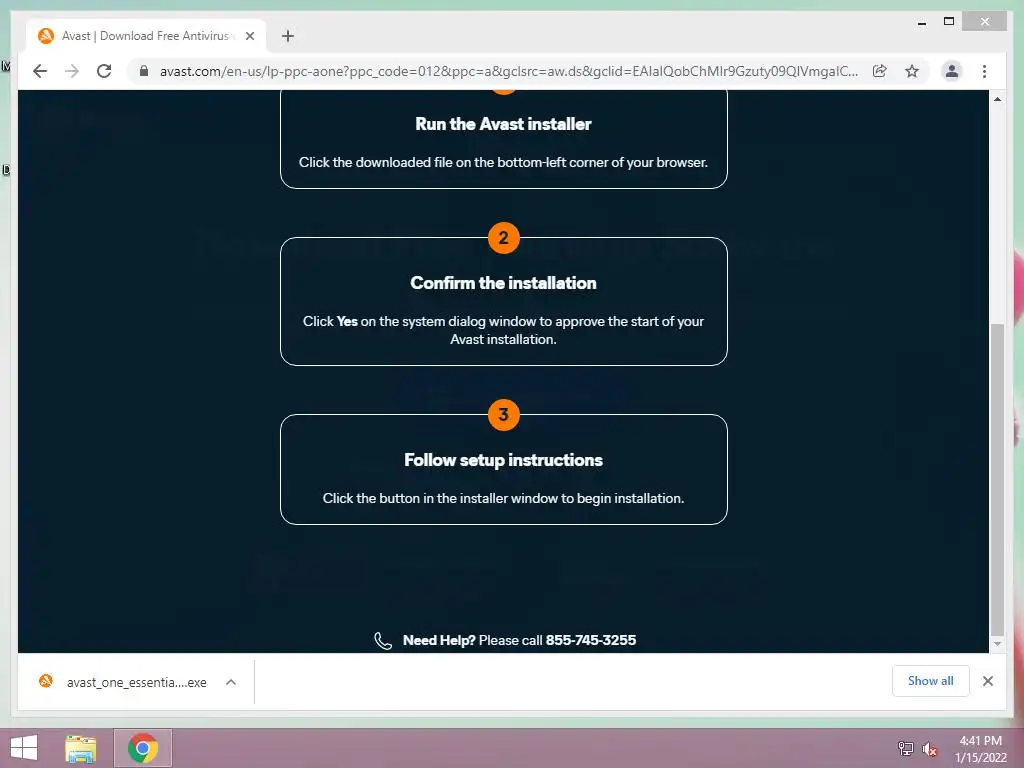The image size is (1024, 768).
Task: Close the downloads bar
Action: (987, 681)
